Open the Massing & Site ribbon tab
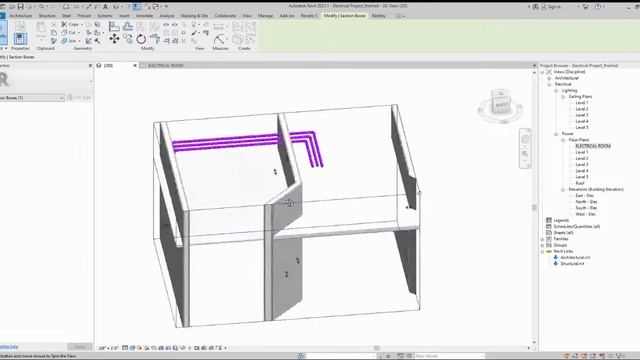 click(194, 16)
